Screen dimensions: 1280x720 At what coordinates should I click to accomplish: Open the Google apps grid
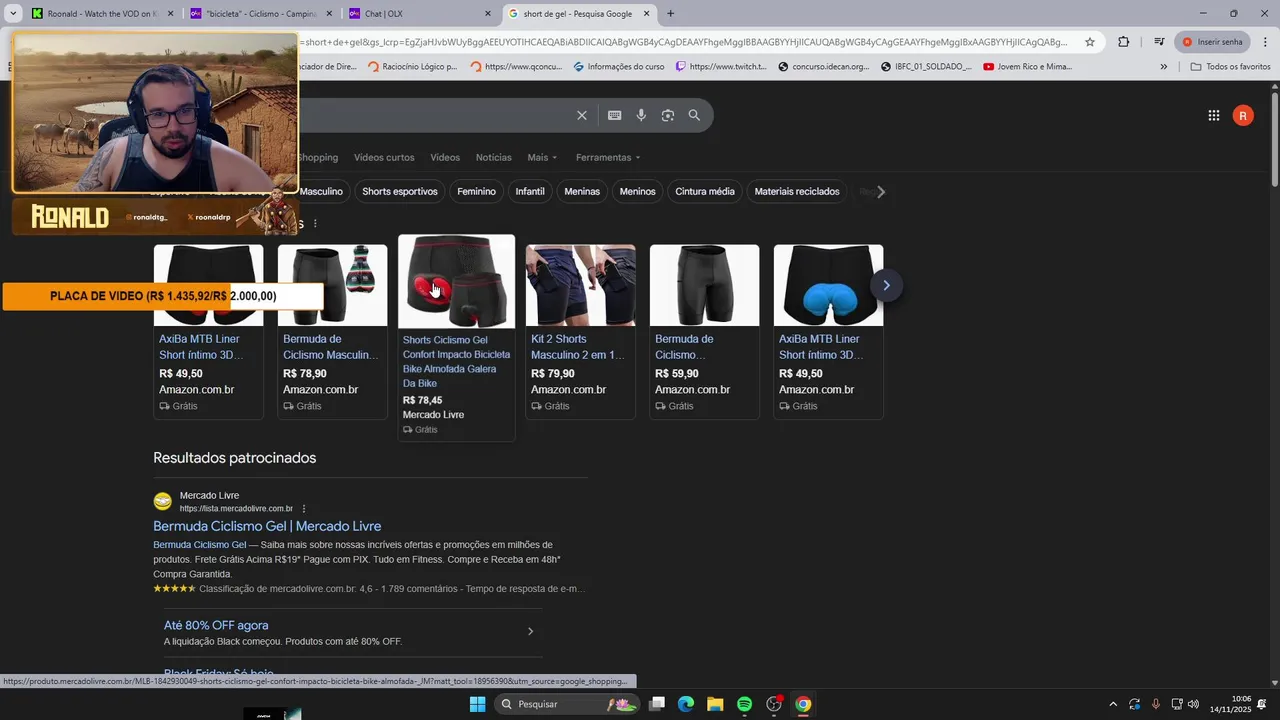tap(1213, 116)
